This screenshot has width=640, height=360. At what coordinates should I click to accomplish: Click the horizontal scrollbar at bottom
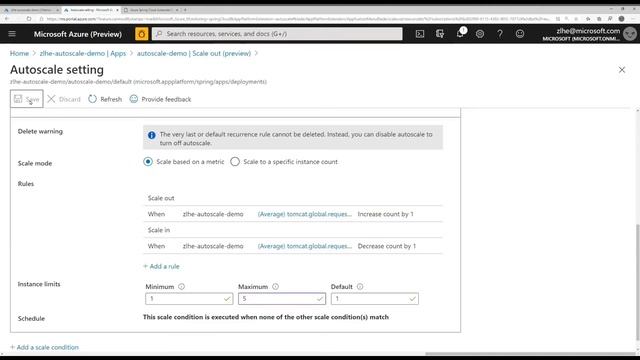[531, 353]
